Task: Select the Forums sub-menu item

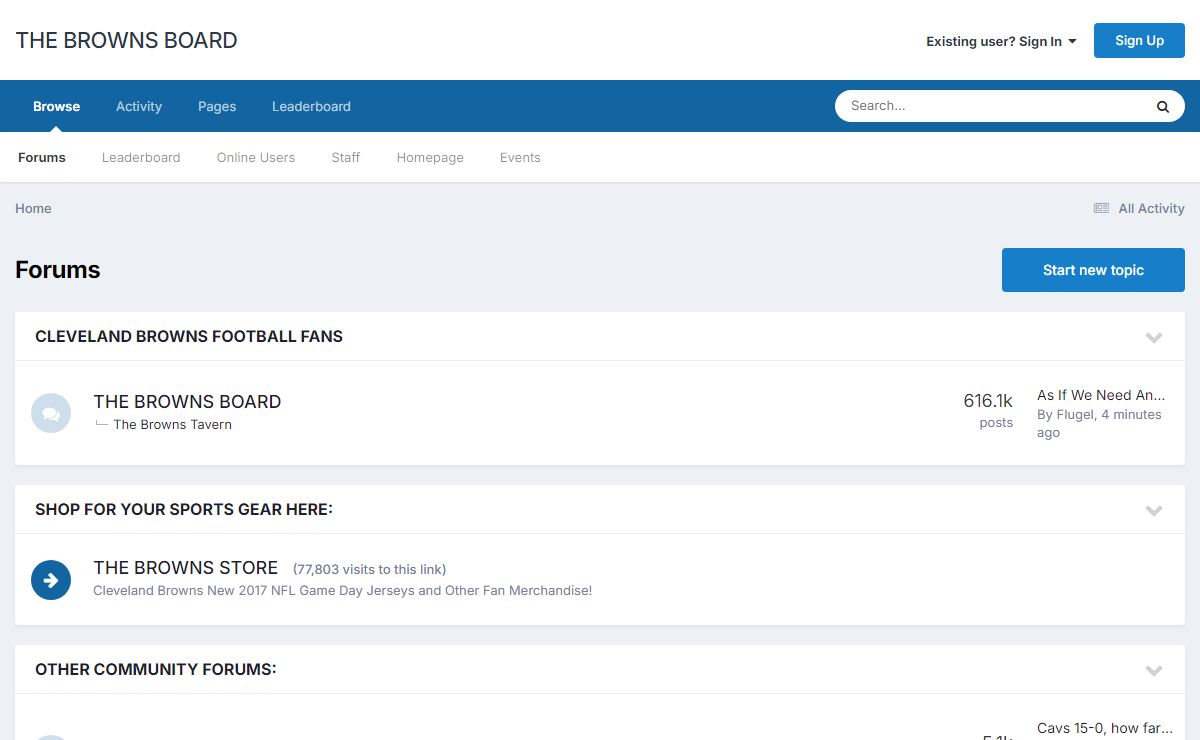Action: [42, 157]
